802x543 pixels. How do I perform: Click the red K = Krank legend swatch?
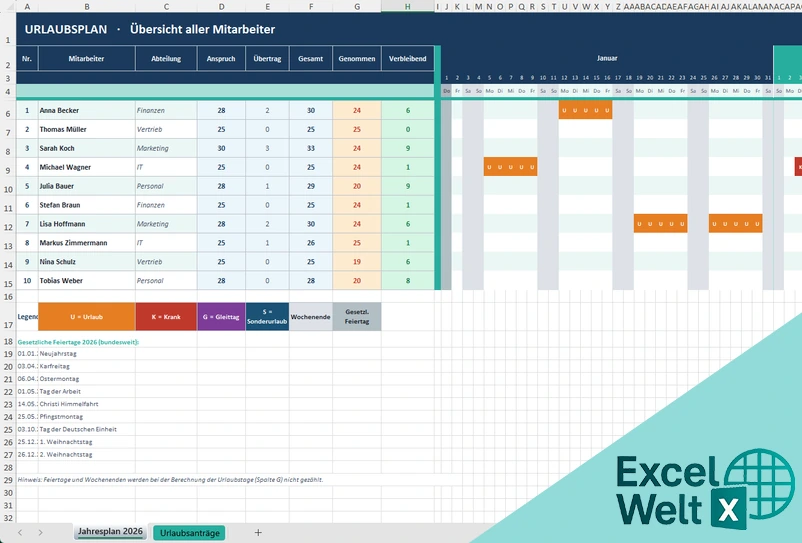(x=166, y=317)
